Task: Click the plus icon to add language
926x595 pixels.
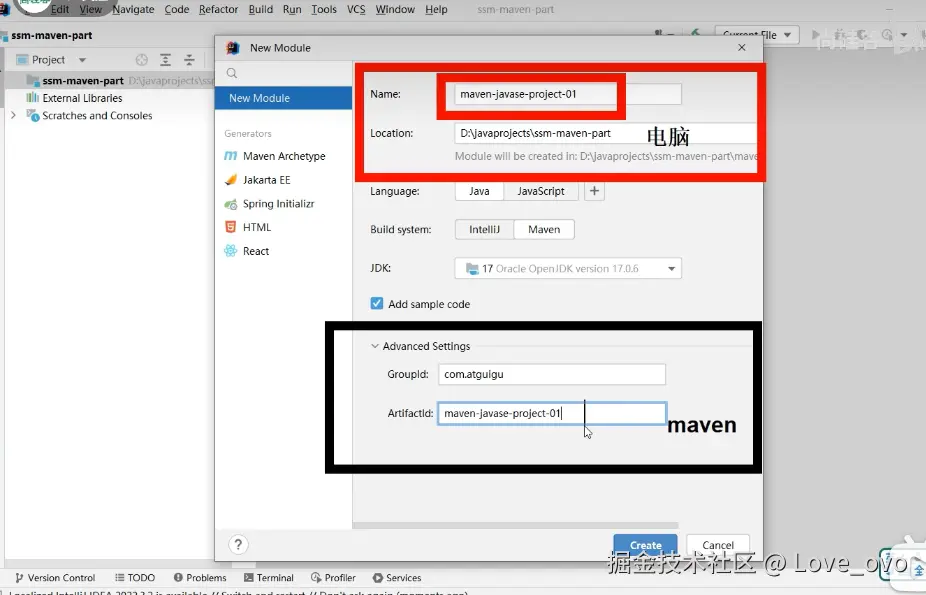Action: 594,191
